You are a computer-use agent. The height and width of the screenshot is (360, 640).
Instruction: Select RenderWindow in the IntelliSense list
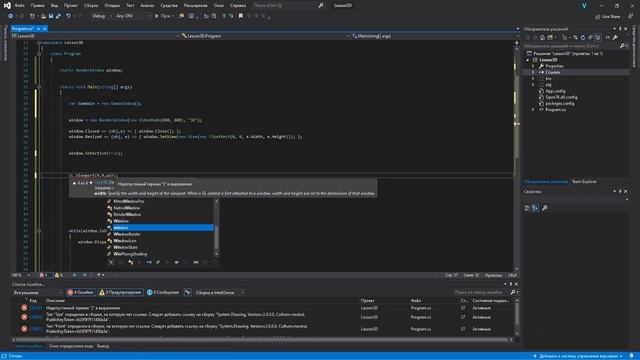tap(127, 214)
